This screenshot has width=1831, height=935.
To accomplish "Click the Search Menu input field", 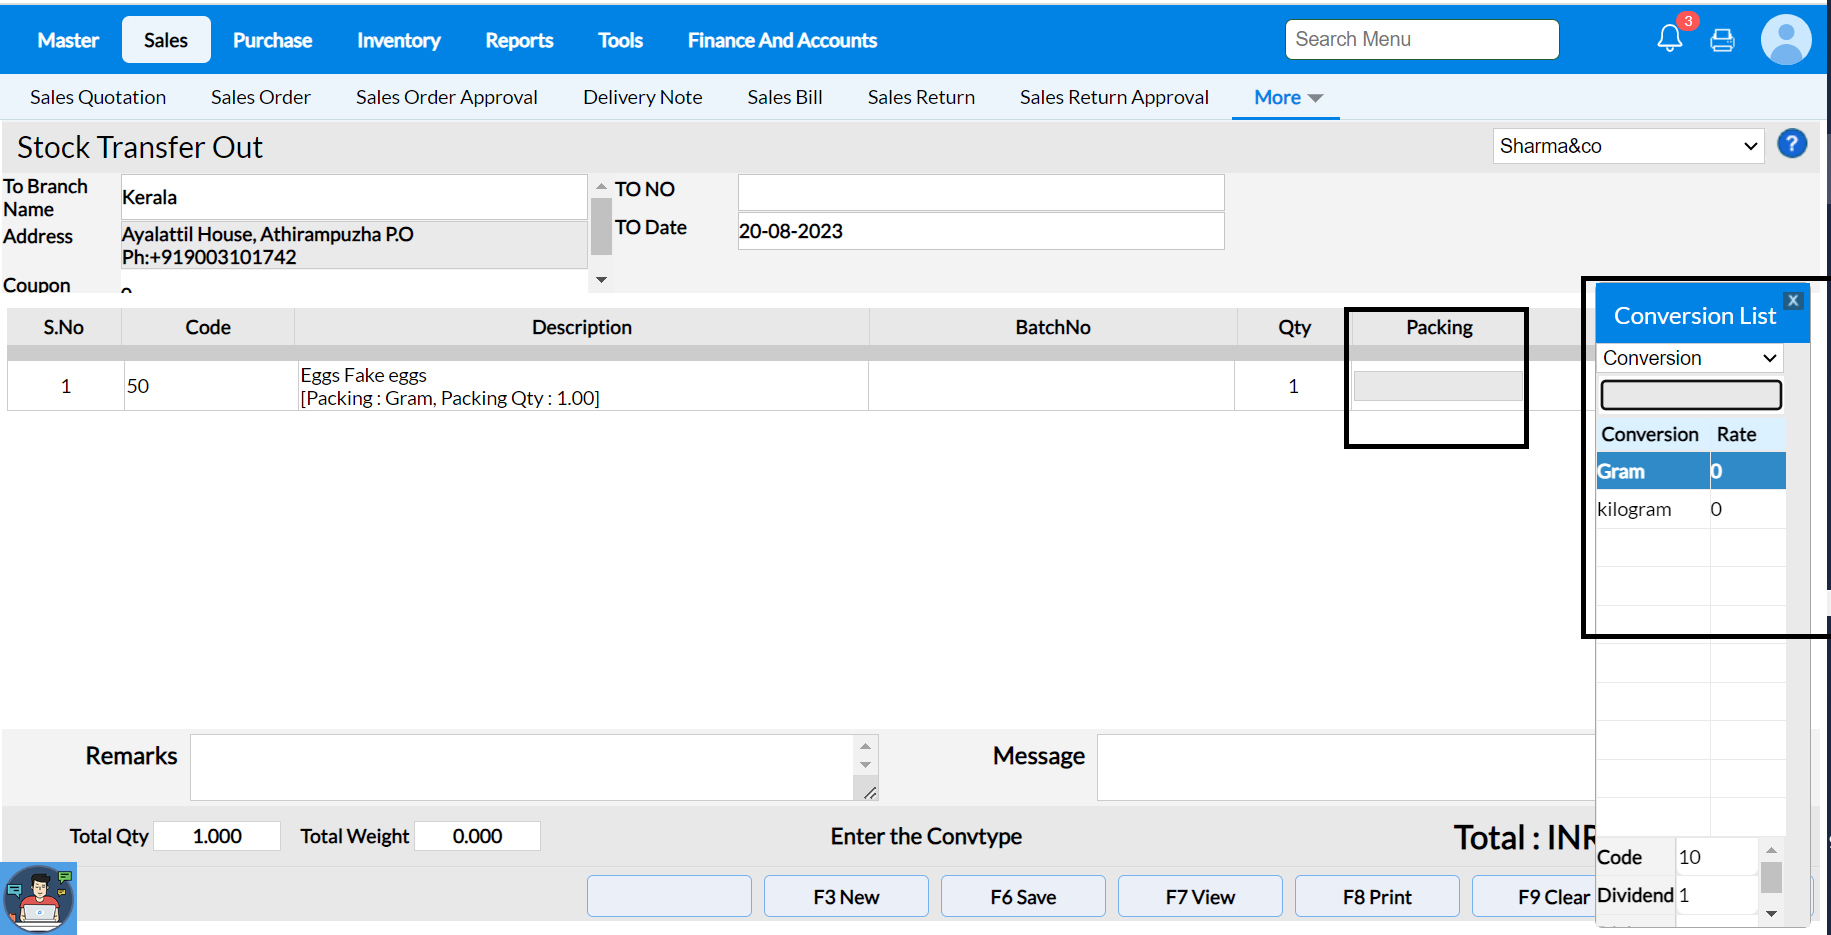I will coord(1421,39).
